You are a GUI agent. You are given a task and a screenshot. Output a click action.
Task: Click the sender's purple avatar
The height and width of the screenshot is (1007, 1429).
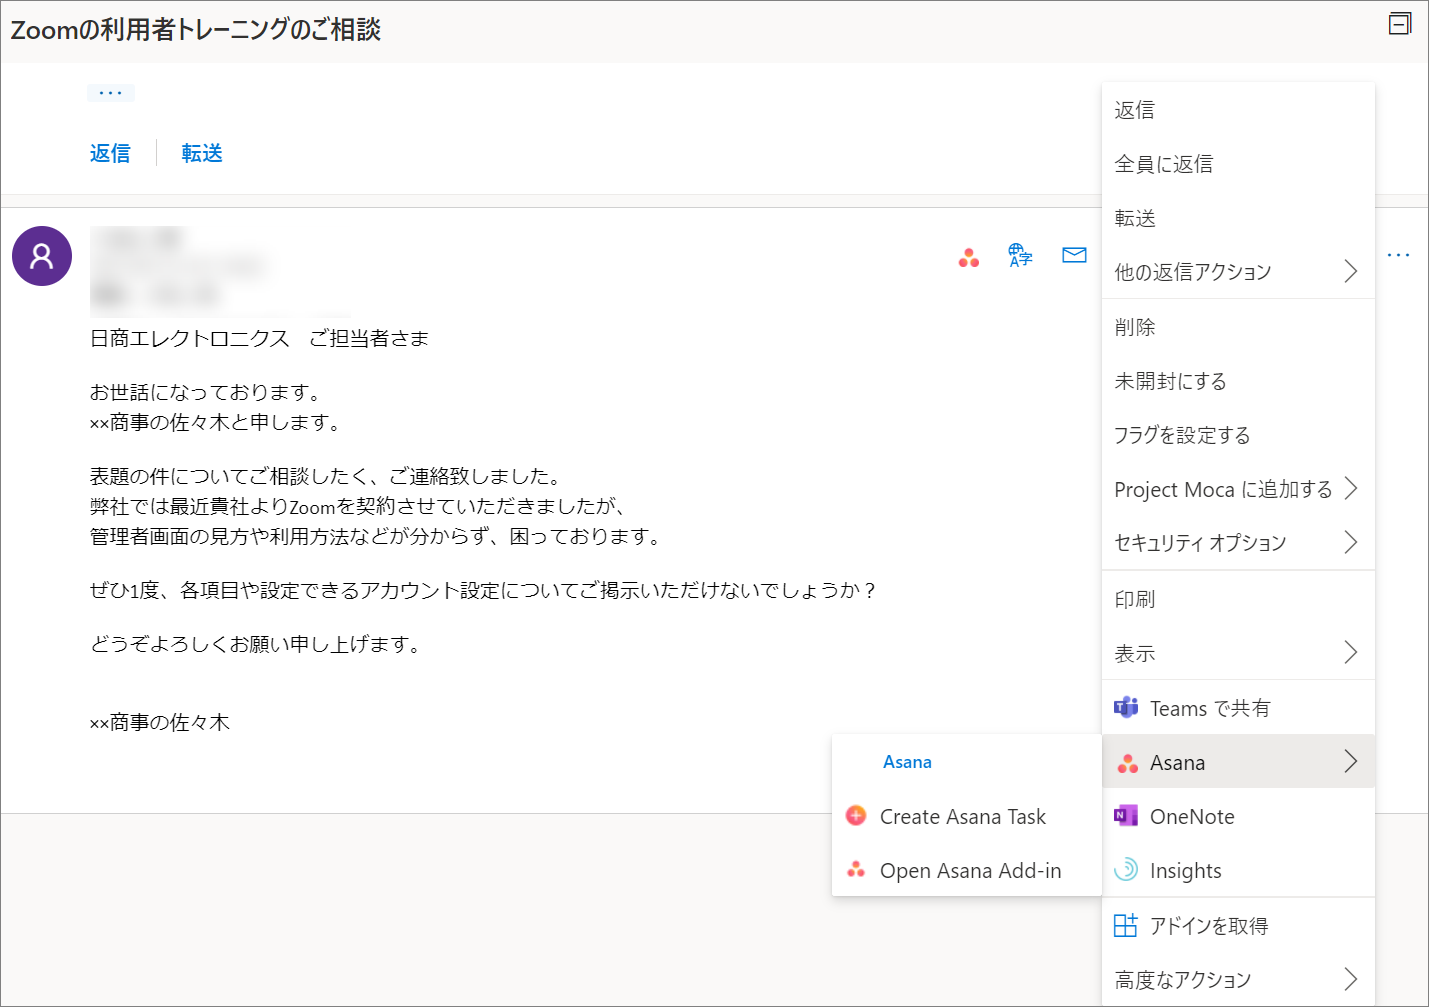click(42, 256)
